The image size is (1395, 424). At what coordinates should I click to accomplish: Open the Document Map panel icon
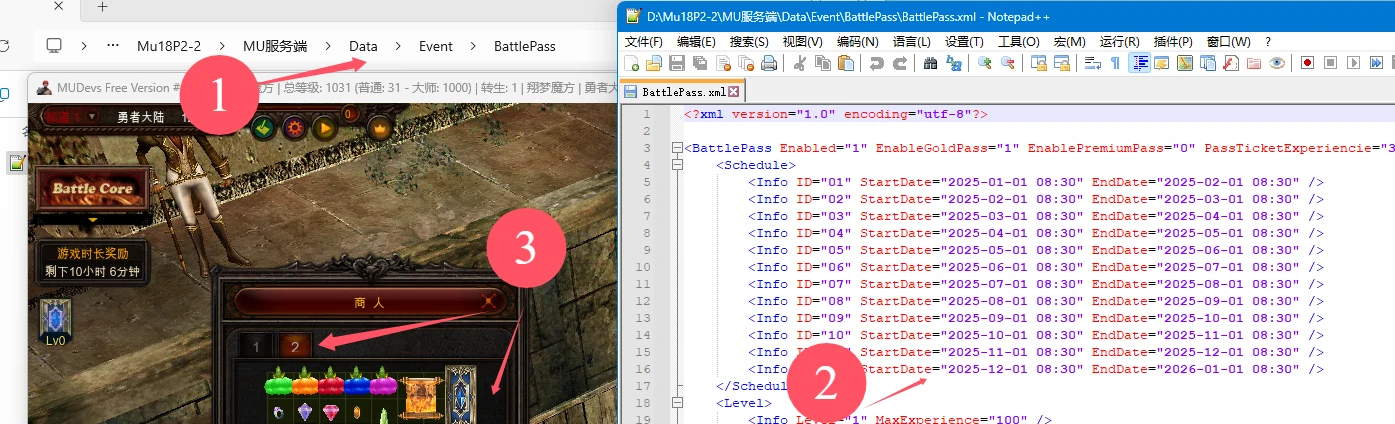point(1185,63)
